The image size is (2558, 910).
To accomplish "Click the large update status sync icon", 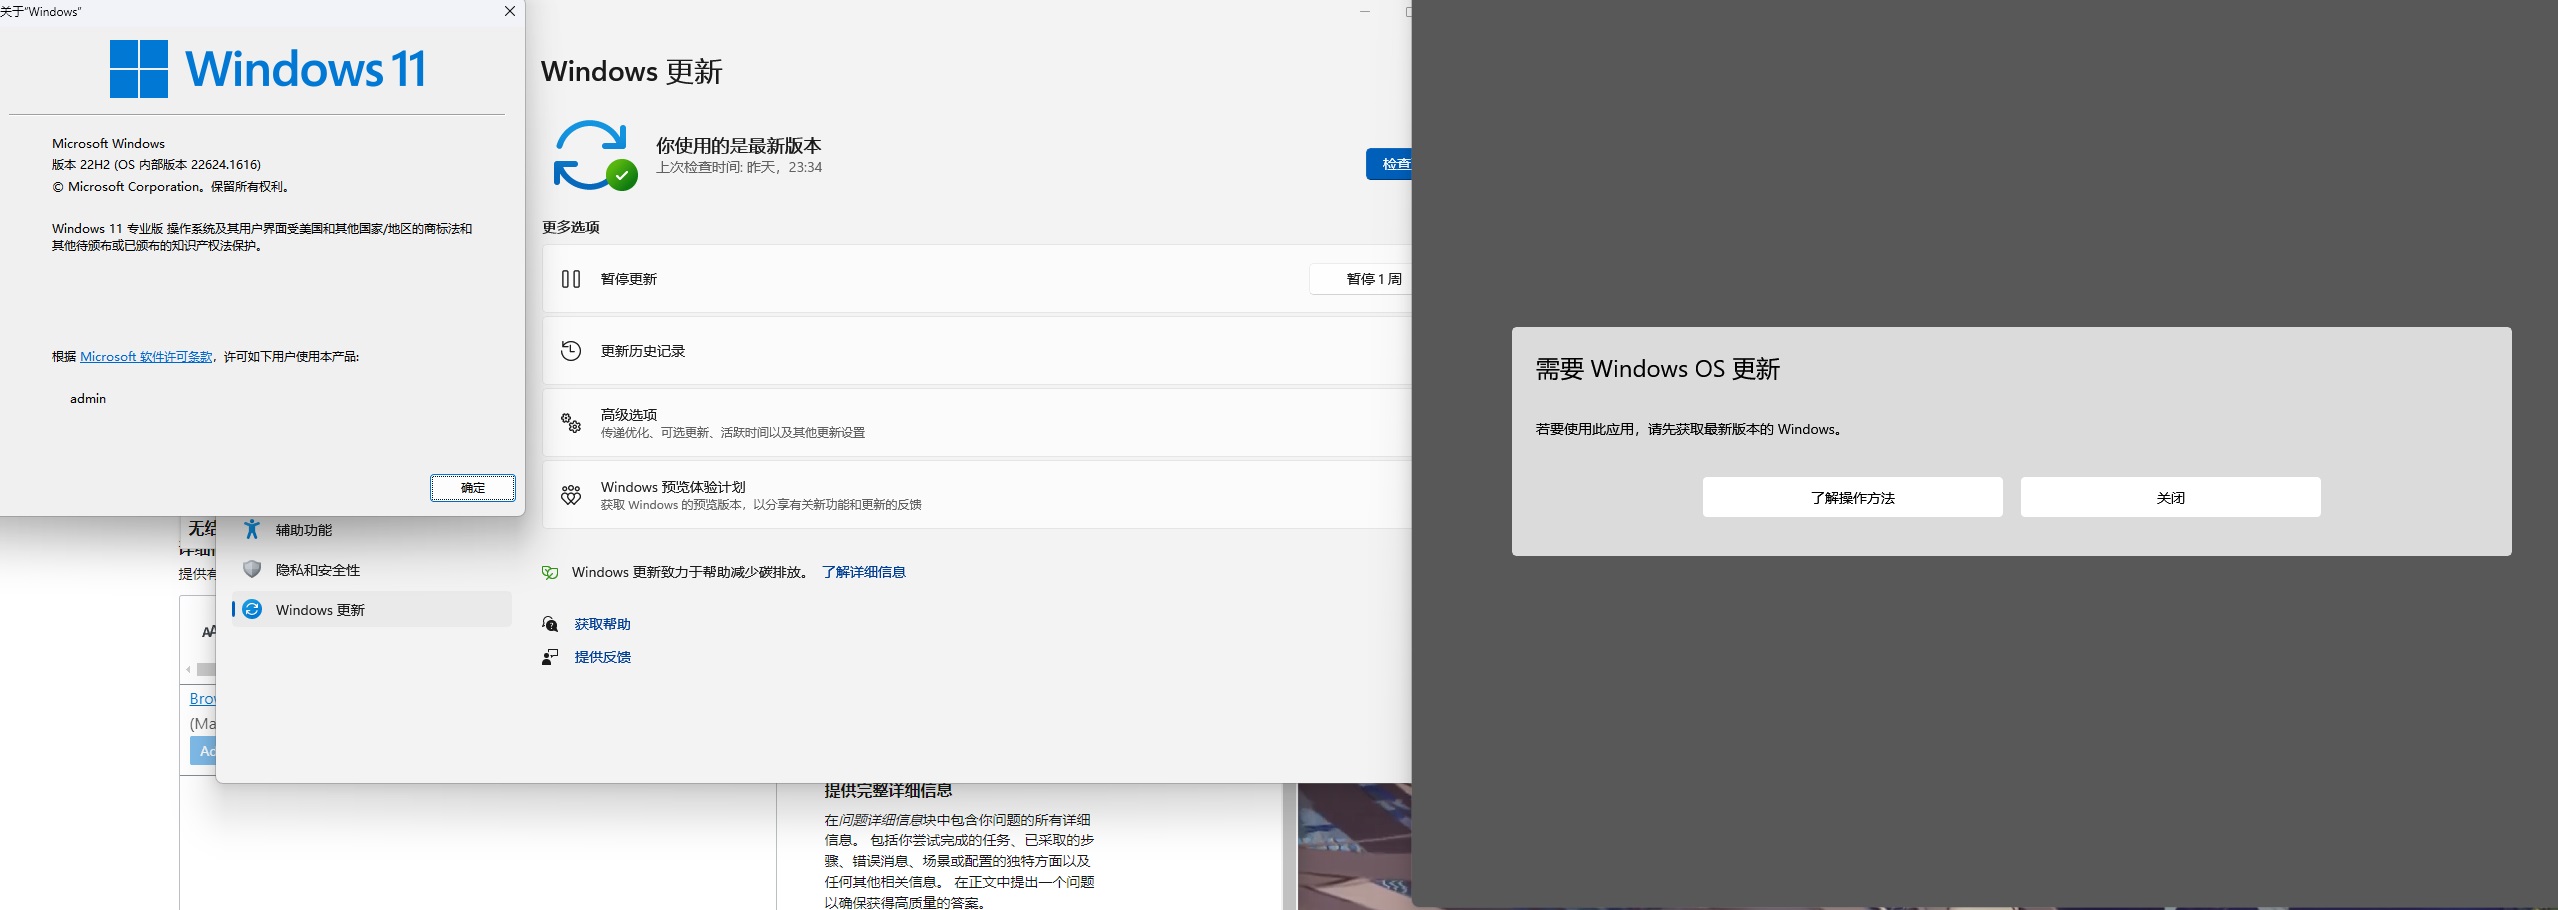I will tap(595, 155).
